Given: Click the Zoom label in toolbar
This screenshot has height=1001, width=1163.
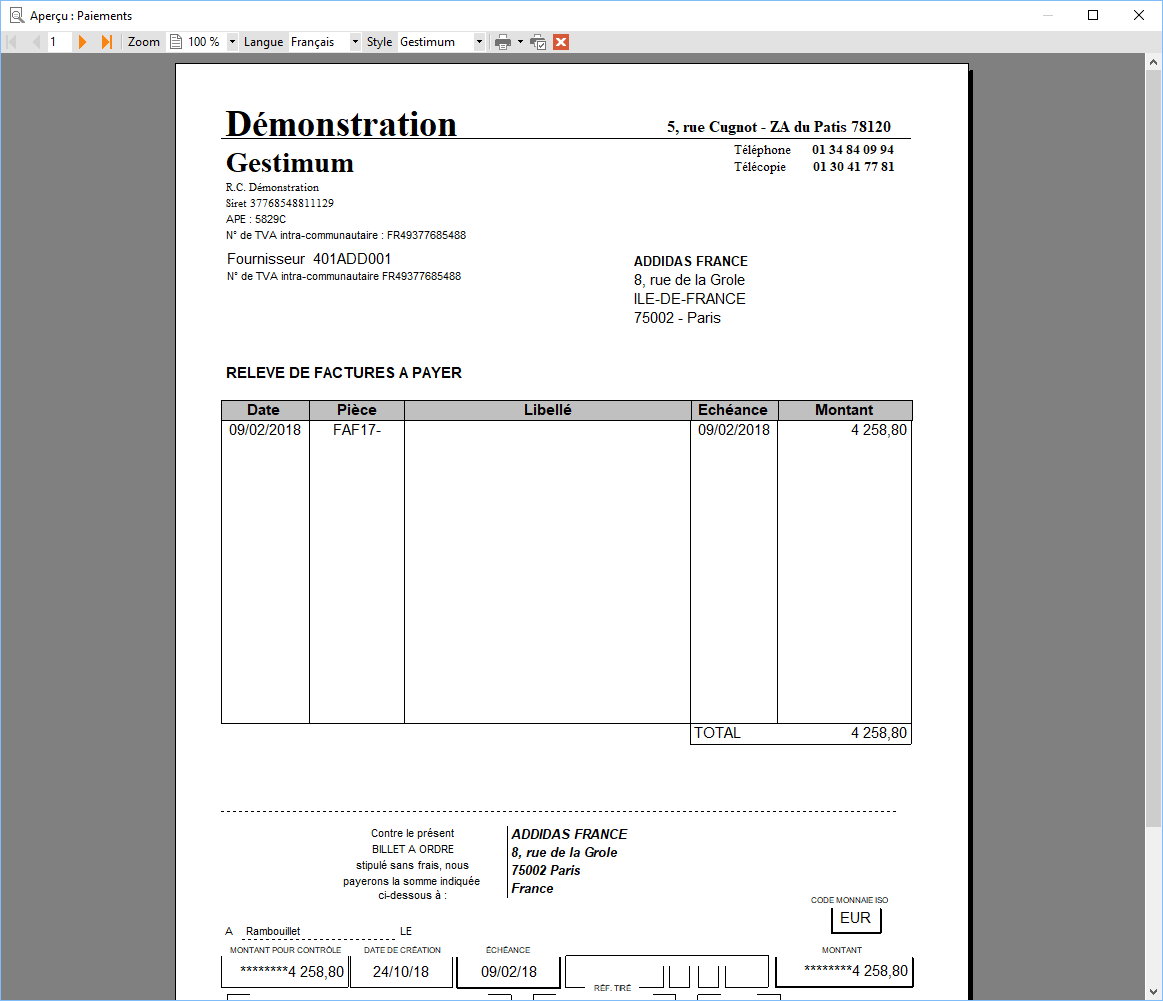Looking at the screenshot, I should (144, 42).
